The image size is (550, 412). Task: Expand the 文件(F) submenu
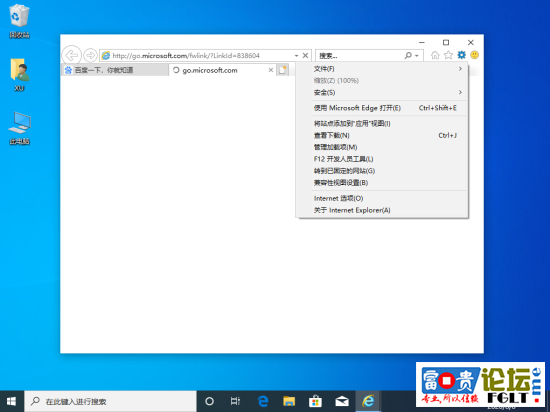(x=382, y=69)
